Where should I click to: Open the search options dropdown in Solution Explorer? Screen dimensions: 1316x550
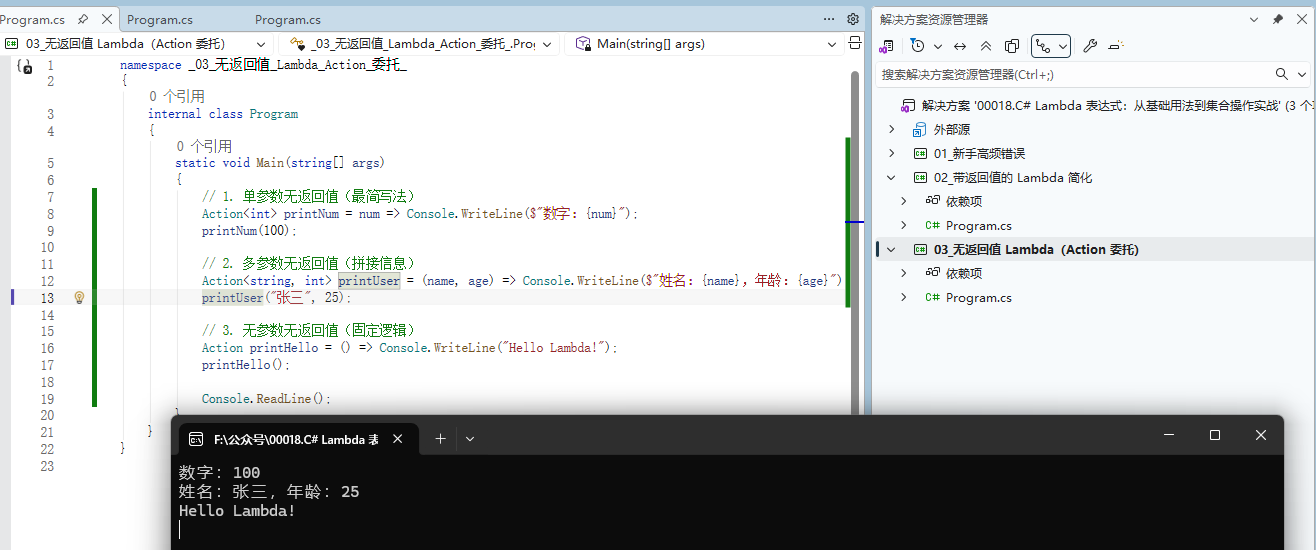coord(1302,74)
